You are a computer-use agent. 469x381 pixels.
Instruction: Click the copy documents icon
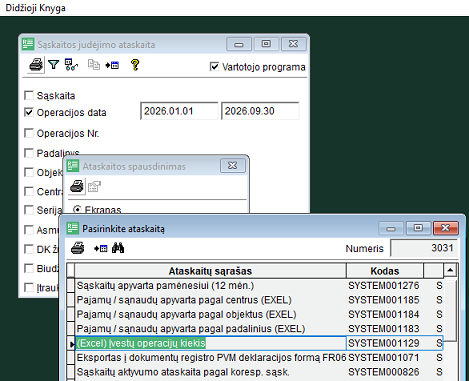pyautogui.click(x=94, y=65)
